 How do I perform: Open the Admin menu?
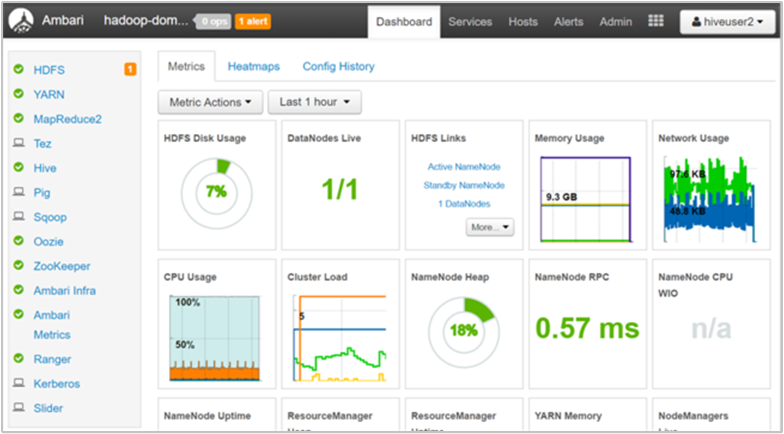(x=616, y=22)
